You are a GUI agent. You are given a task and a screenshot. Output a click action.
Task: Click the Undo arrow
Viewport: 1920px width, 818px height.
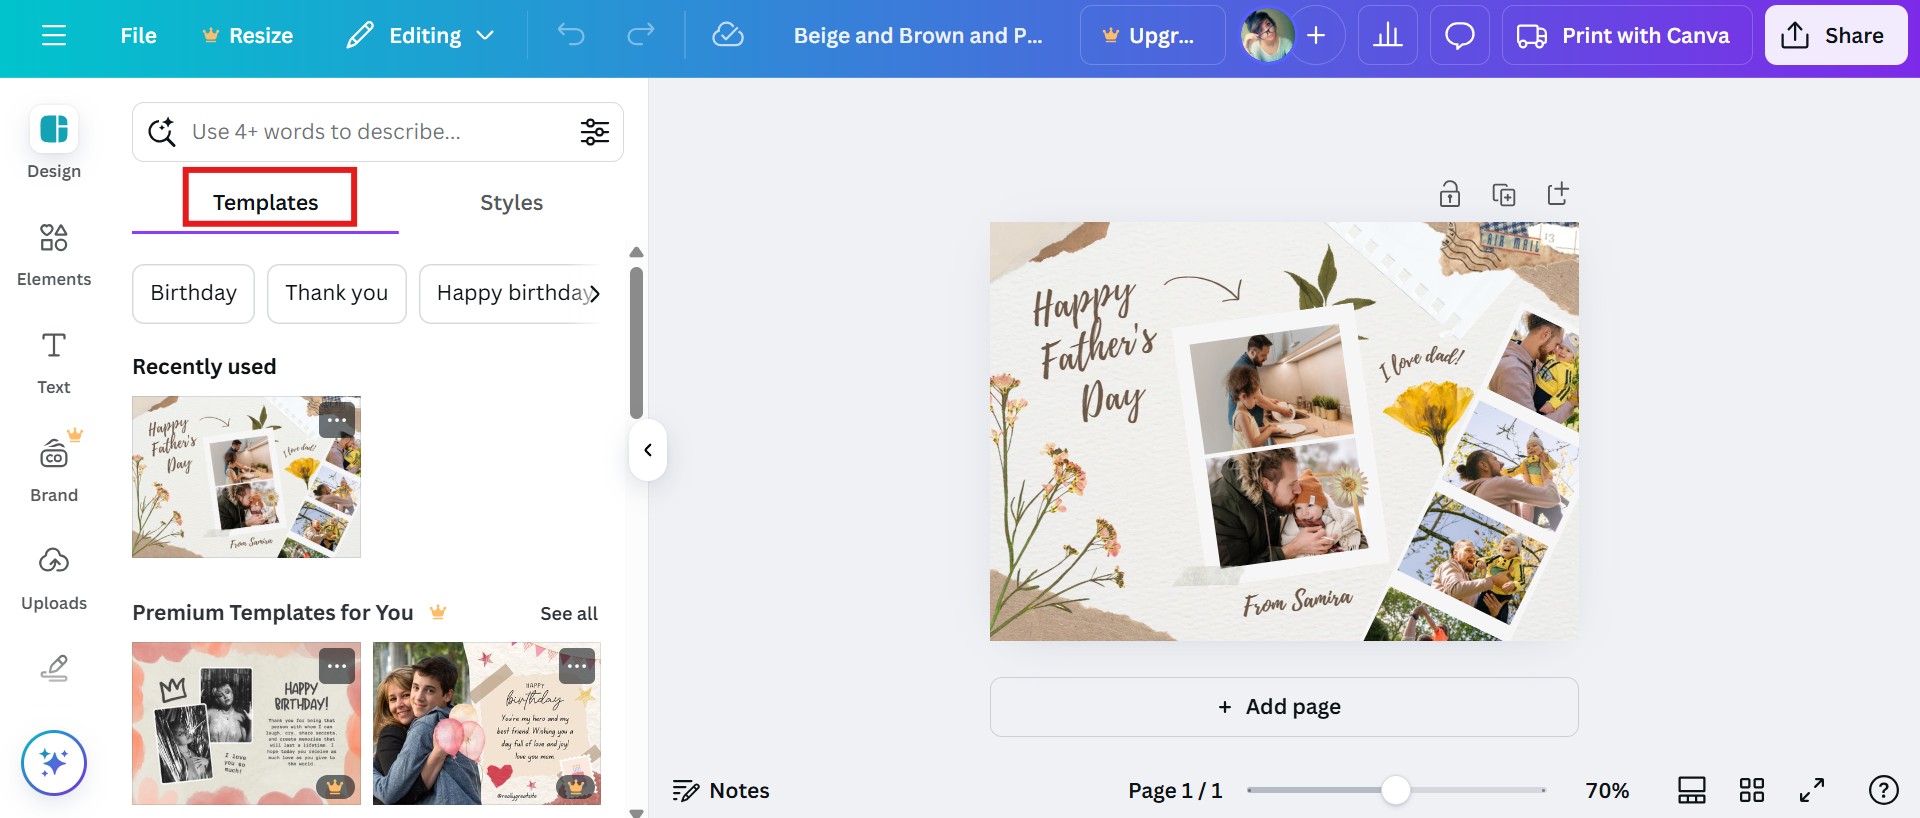571,35
